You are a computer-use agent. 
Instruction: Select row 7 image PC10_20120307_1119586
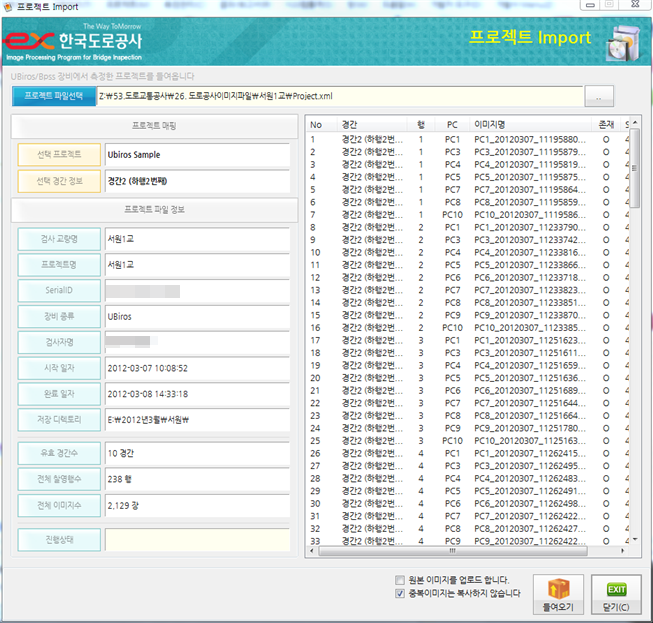(466, 215)
